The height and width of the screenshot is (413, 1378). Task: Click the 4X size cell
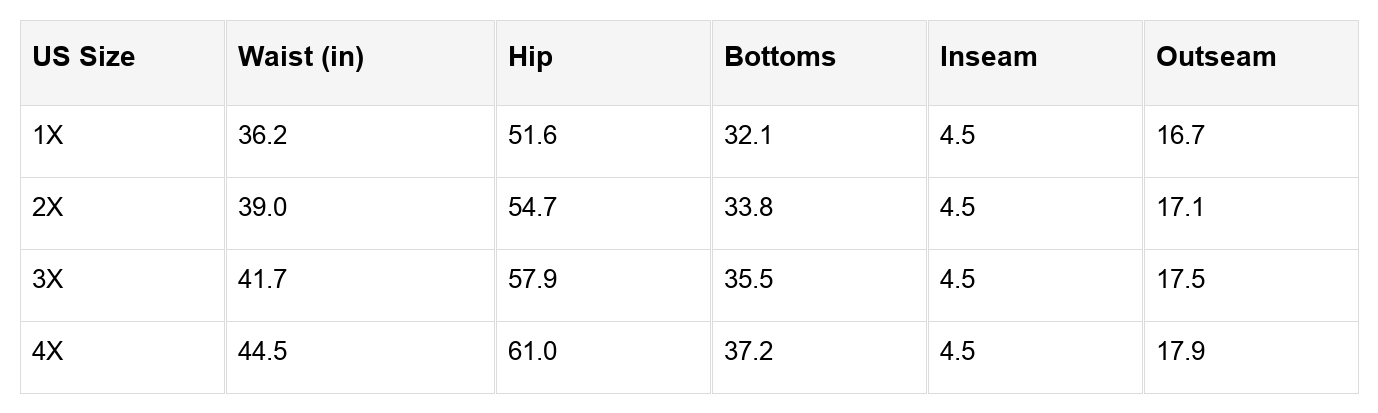tap(48, 352)
